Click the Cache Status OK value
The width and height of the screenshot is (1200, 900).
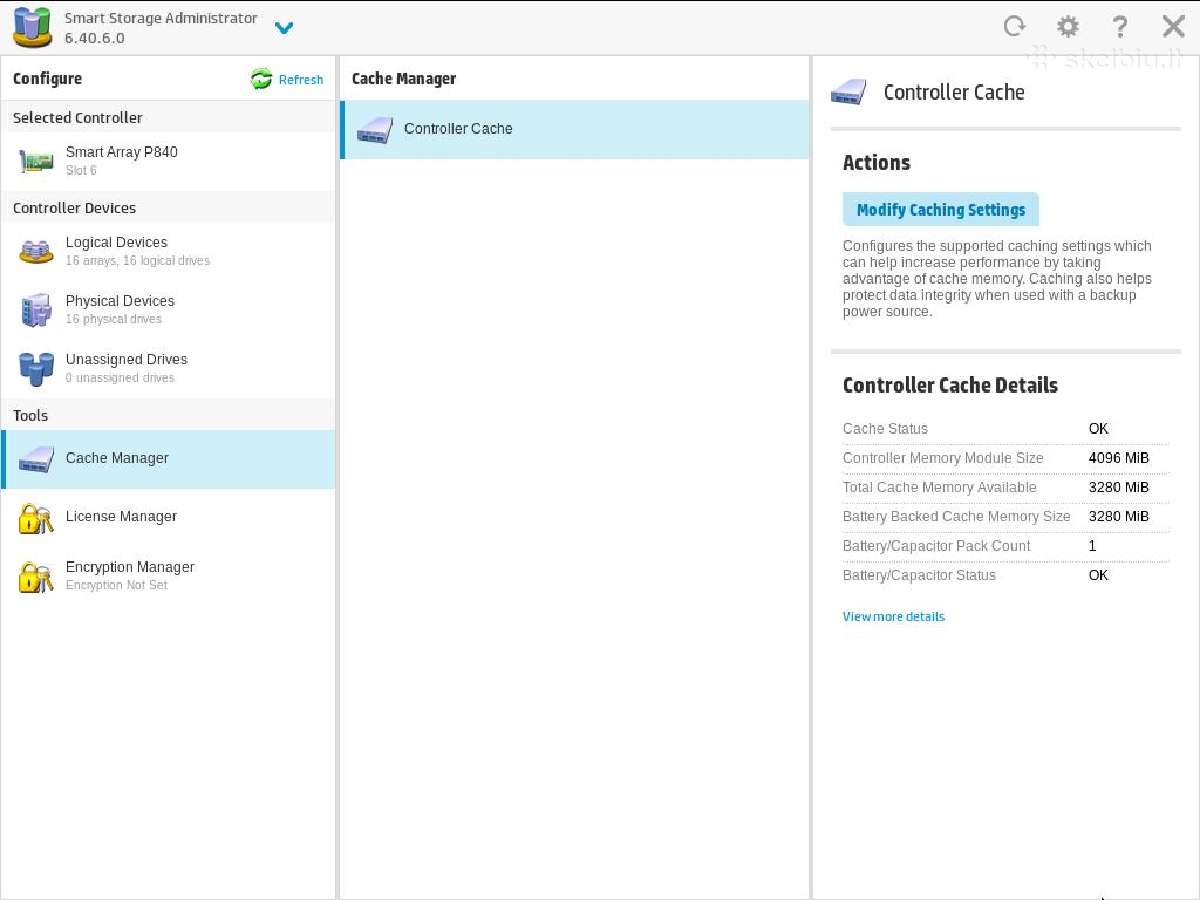(1098, 429)
